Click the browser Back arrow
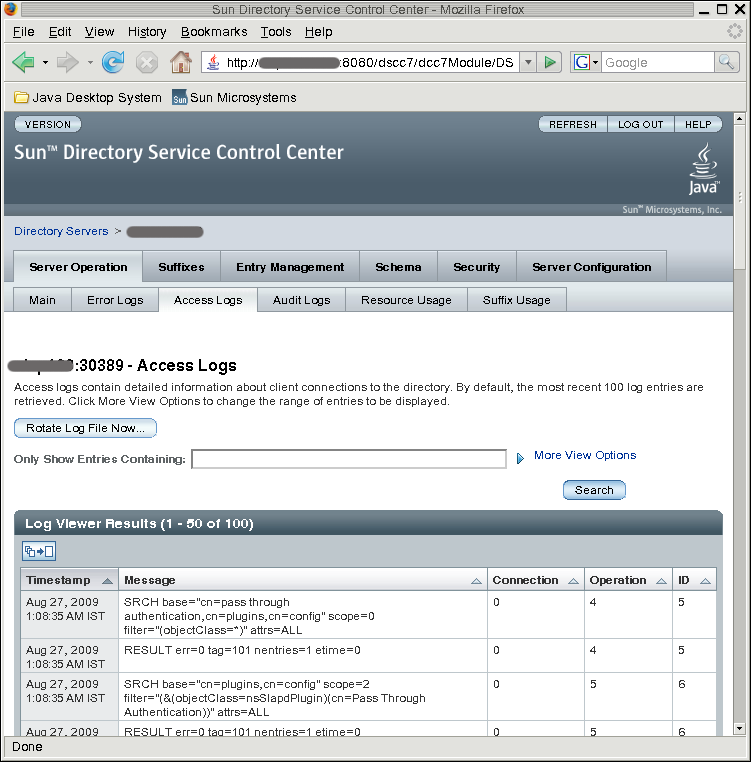 pyautogui.click(x=23, y=63)
